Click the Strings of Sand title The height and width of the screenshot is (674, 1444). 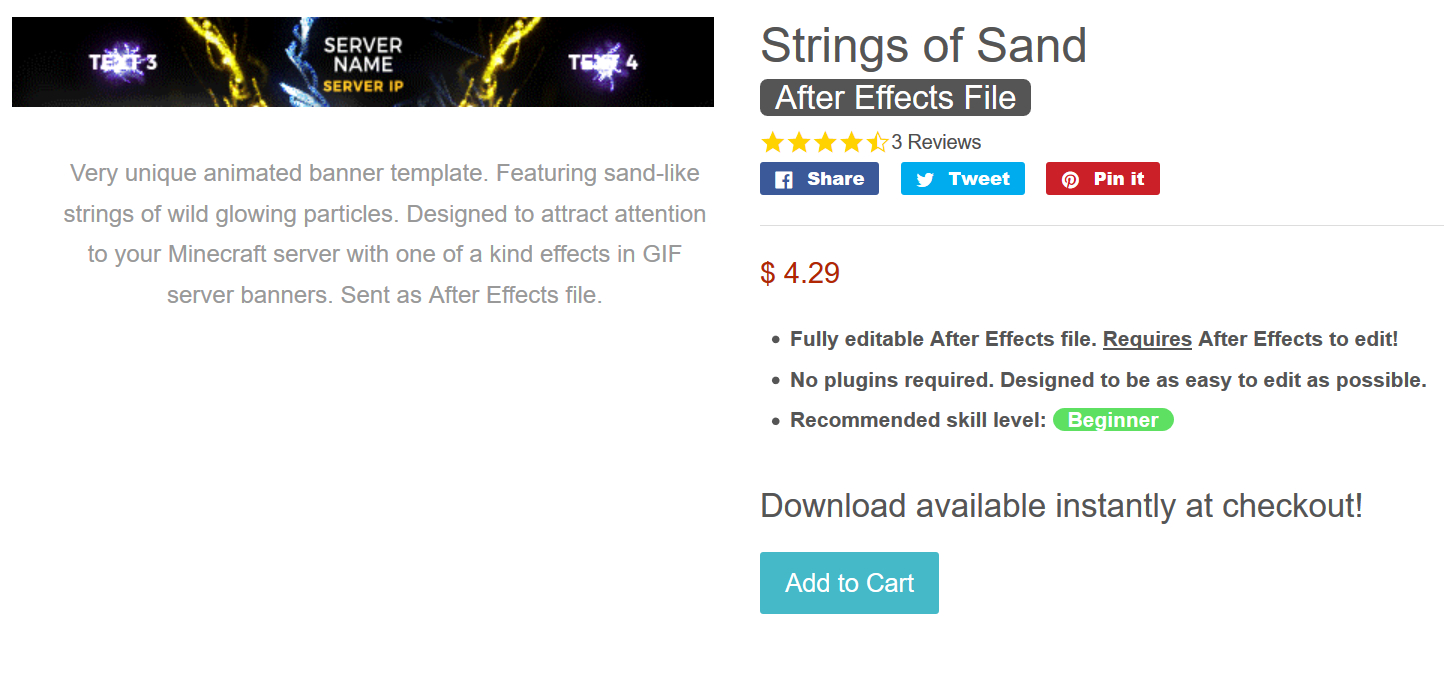923,45
